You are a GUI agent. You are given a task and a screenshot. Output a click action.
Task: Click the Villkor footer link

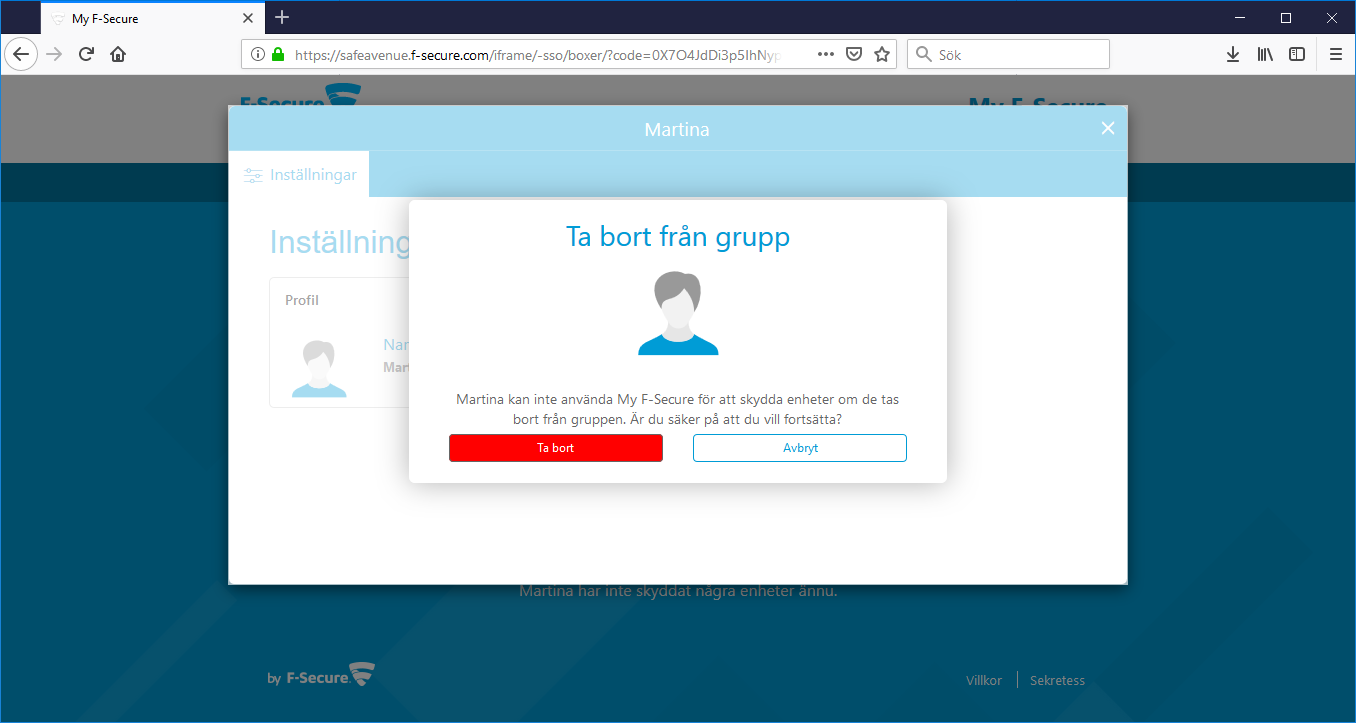click(x=984, y=680)
